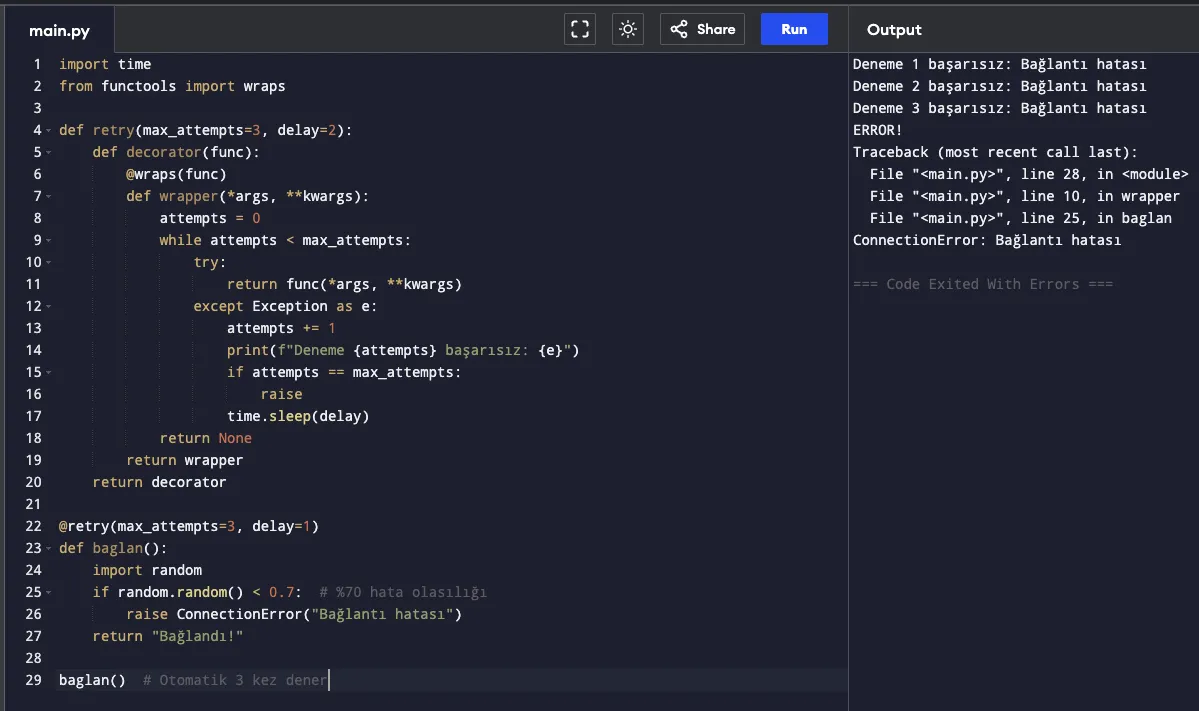Click the Output panel header

point(894,30)
